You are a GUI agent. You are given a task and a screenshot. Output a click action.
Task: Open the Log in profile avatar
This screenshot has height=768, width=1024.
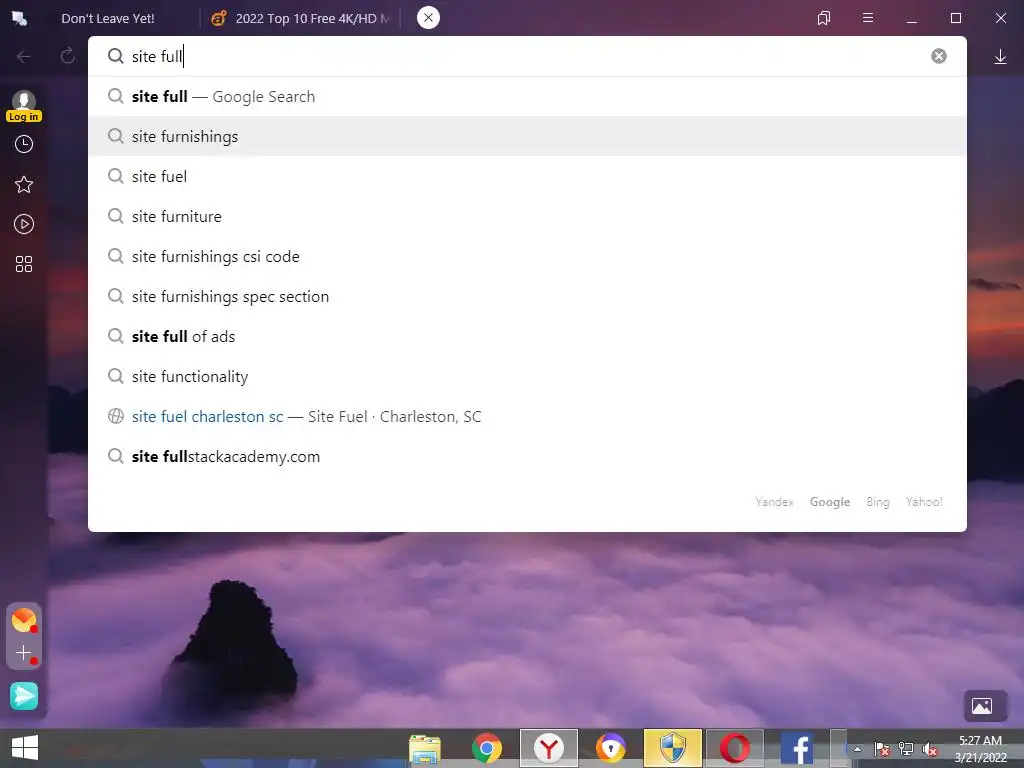click(24, 106)
